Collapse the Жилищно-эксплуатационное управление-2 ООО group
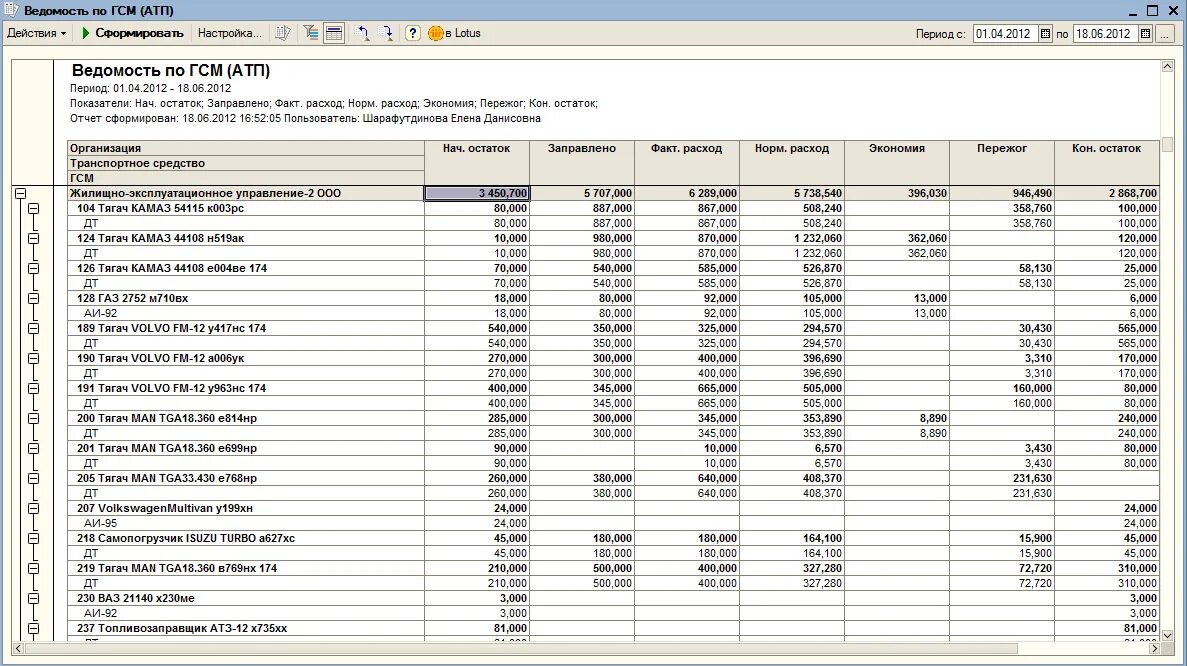 click(x=20, y=194)
